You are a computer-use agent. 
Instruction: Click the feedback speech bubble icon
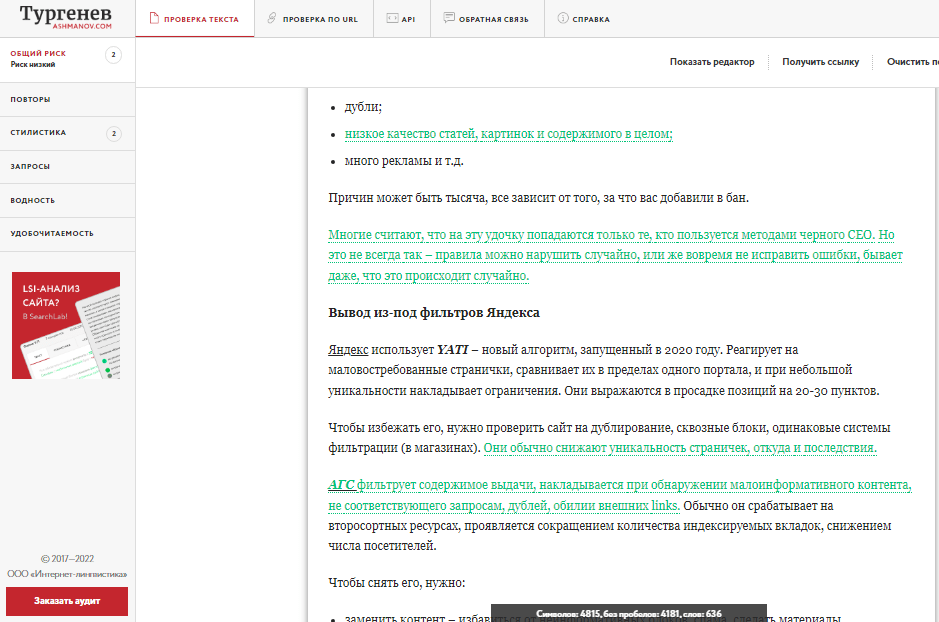449,18
